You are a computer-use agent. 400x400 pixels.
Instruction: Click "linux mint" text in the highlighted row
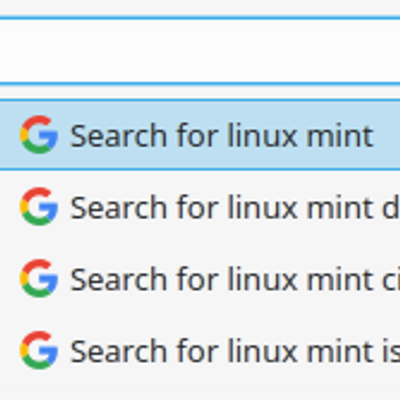point(300,135)
